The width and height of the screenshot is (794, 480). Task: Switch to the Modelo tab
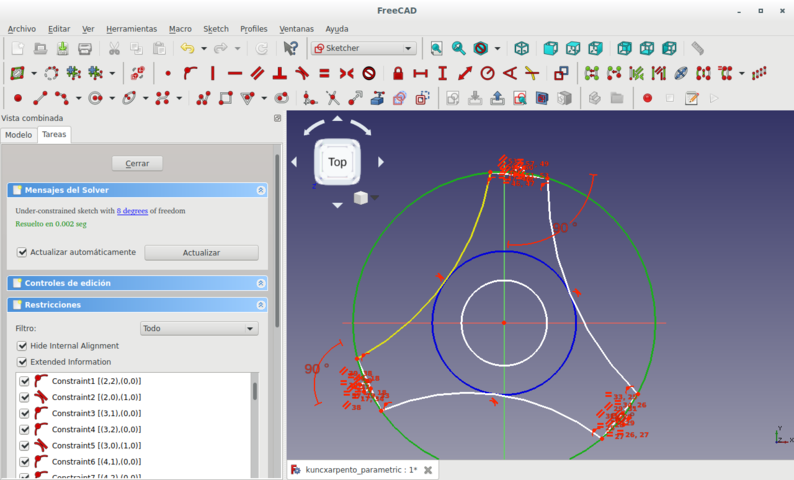click(x=18, y=134)
